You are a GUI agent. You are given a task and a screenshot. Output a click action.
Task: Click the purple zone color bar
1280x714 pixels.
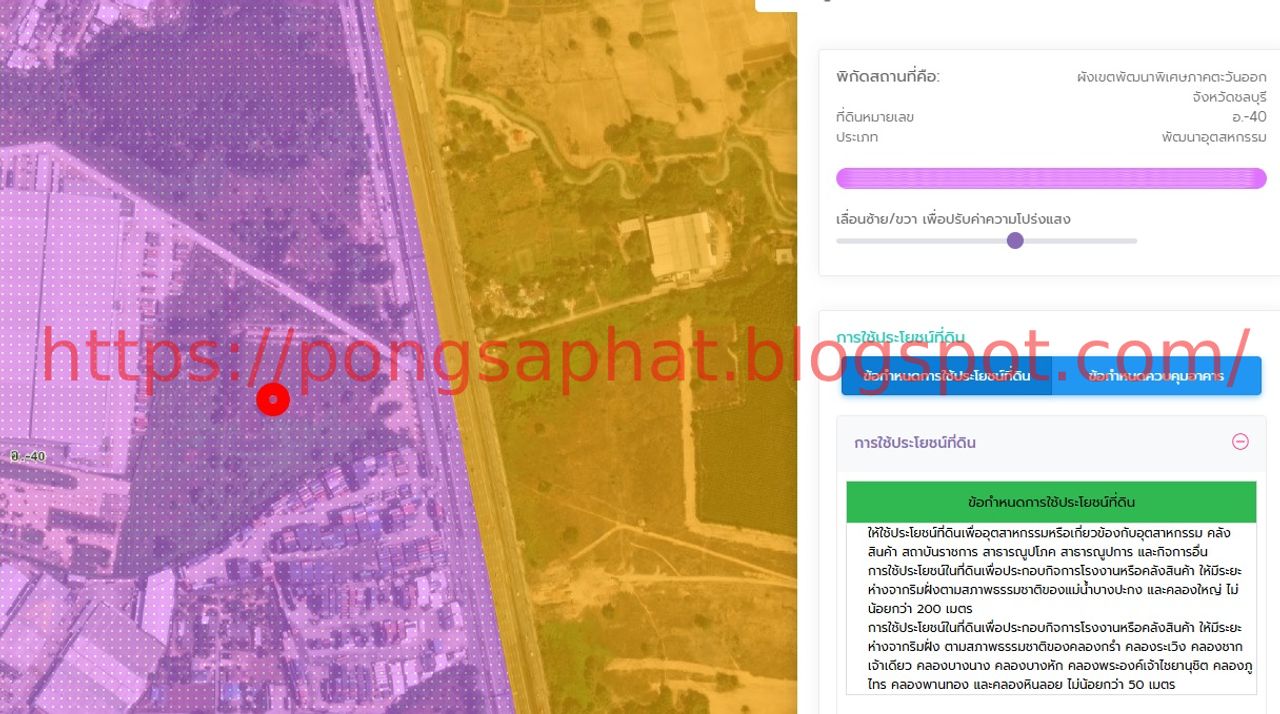click(1051, 178)
